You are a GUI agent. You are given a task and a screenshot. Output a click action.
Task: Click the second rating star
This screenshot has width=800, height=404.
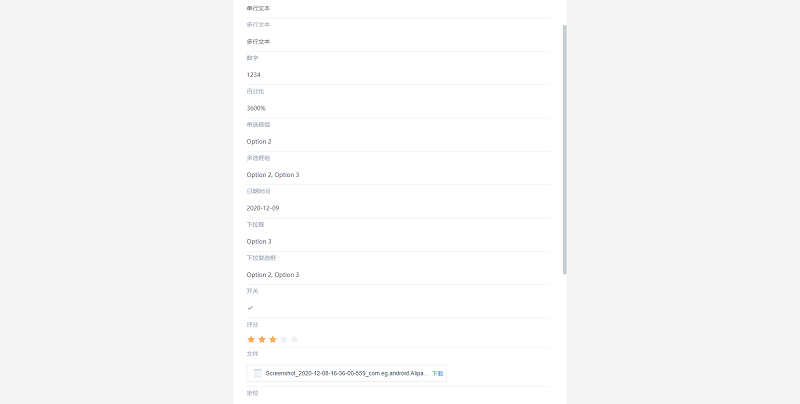(262, 340)
